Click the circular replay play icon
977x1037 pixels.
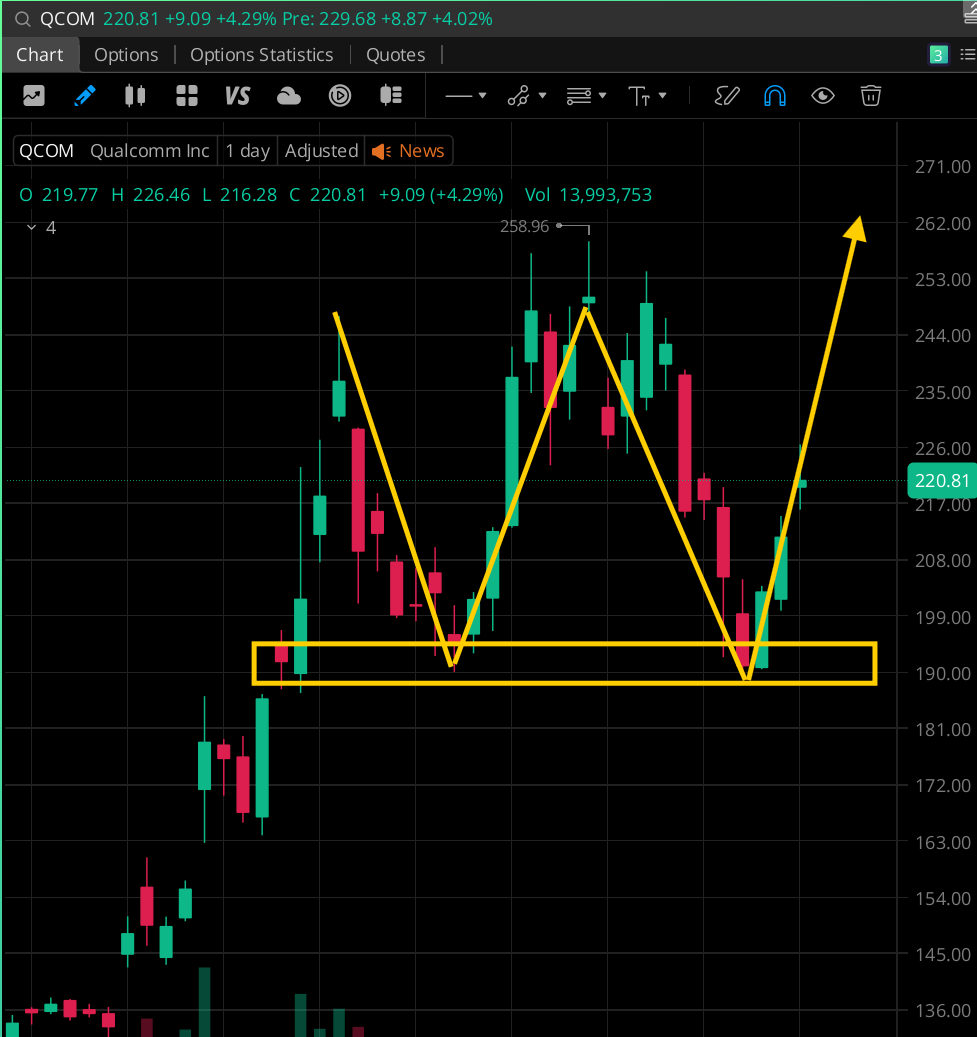(340, 96)
